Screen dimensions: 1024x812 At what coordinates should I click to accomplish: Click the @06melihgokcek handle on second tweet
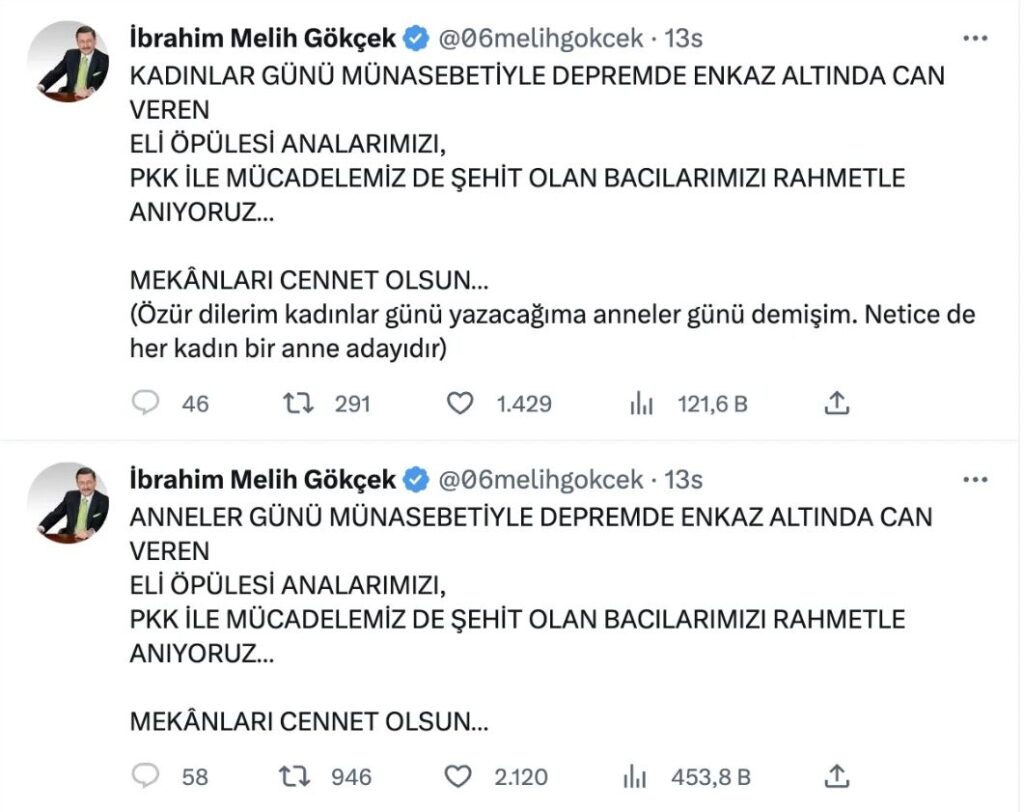540,480
